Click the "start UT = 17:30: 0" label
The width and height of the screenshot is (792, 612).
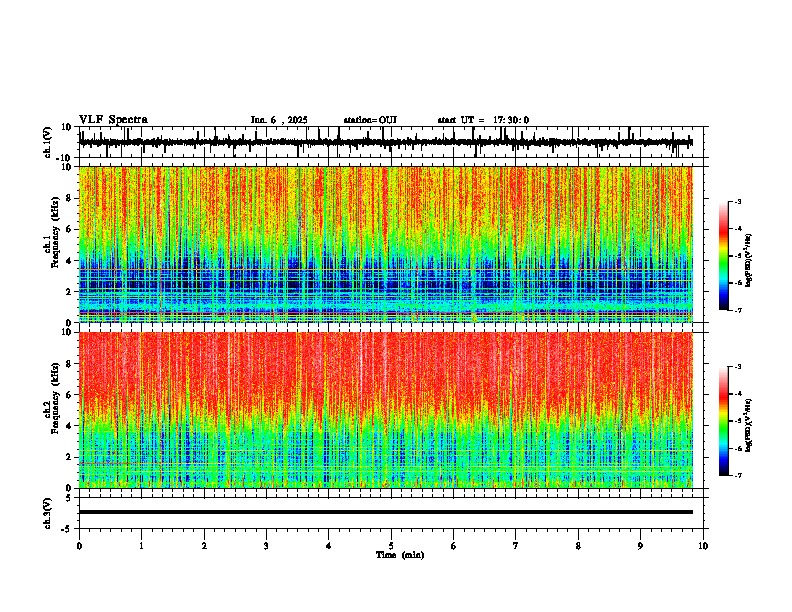483,120
